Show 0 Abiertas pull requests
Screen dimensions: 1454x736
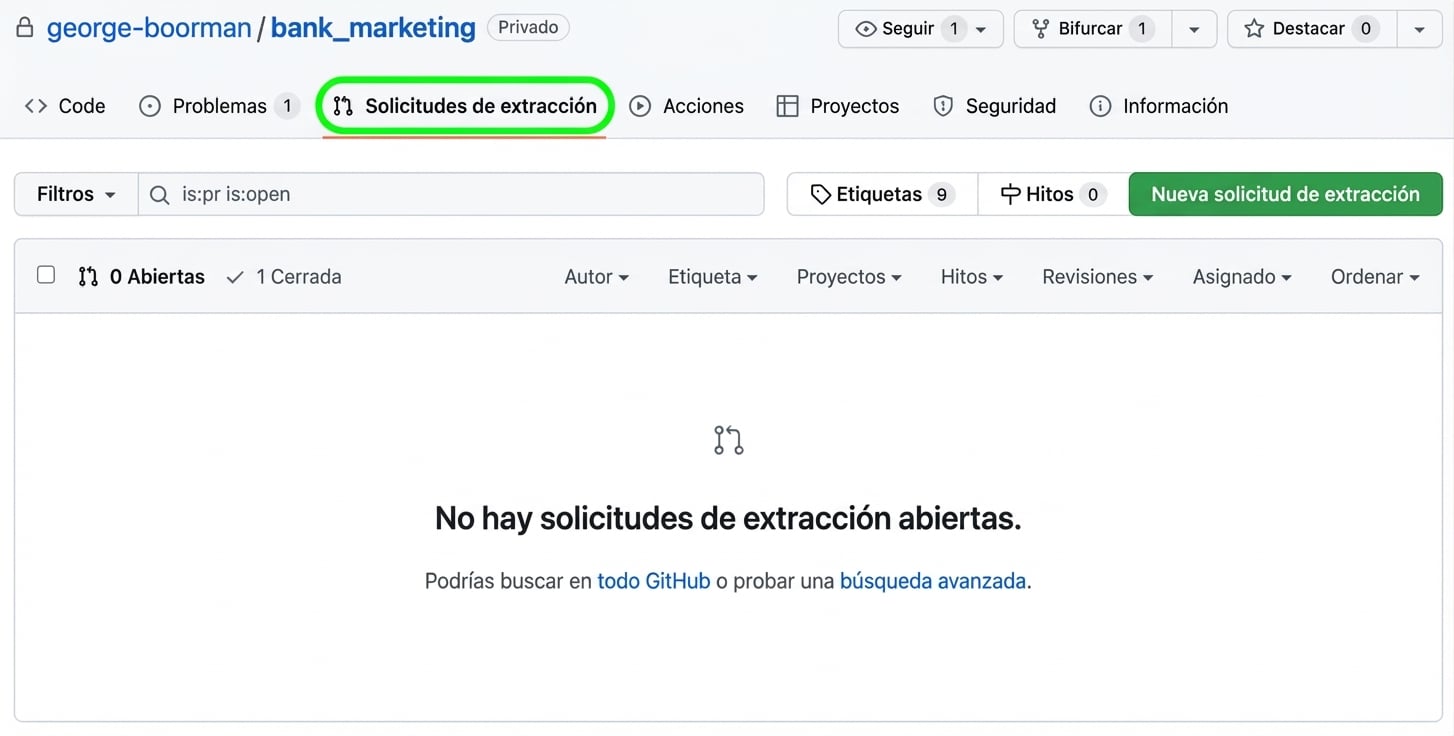pos(141,277)
